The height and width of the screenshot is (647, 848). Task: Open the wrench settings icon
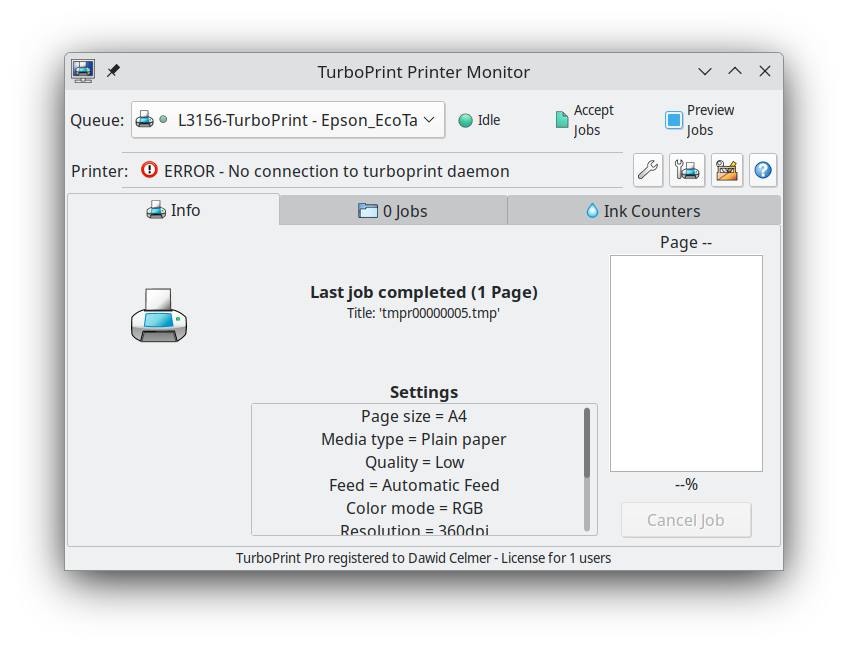pos(648,170)
